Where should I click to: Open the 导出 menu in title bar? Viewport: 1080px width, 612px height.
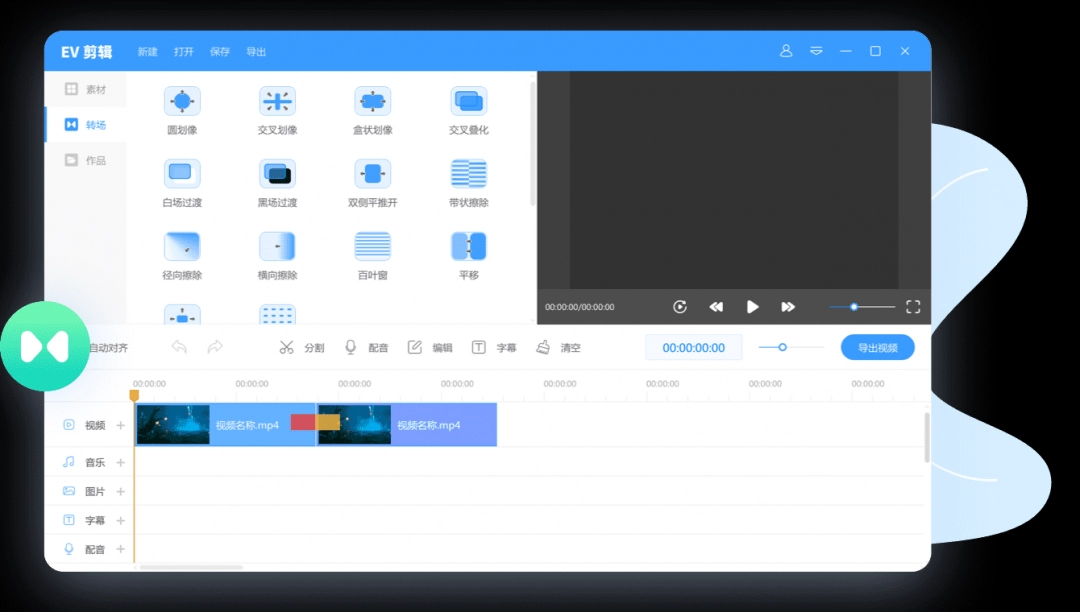pyautogui.click(x=256, y=52)
